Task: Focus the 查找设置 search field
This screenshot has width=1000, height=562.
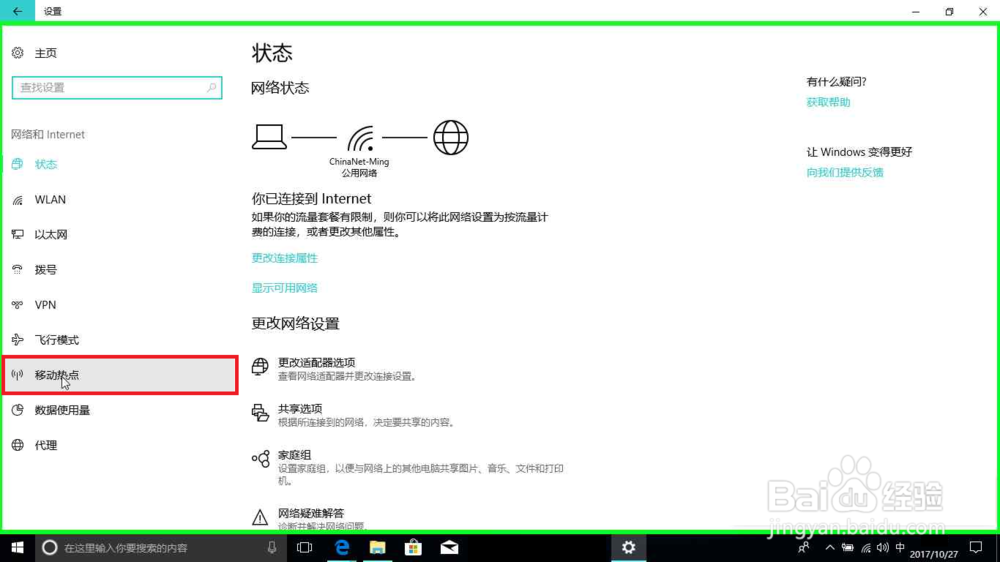Action: pos(117,87)
